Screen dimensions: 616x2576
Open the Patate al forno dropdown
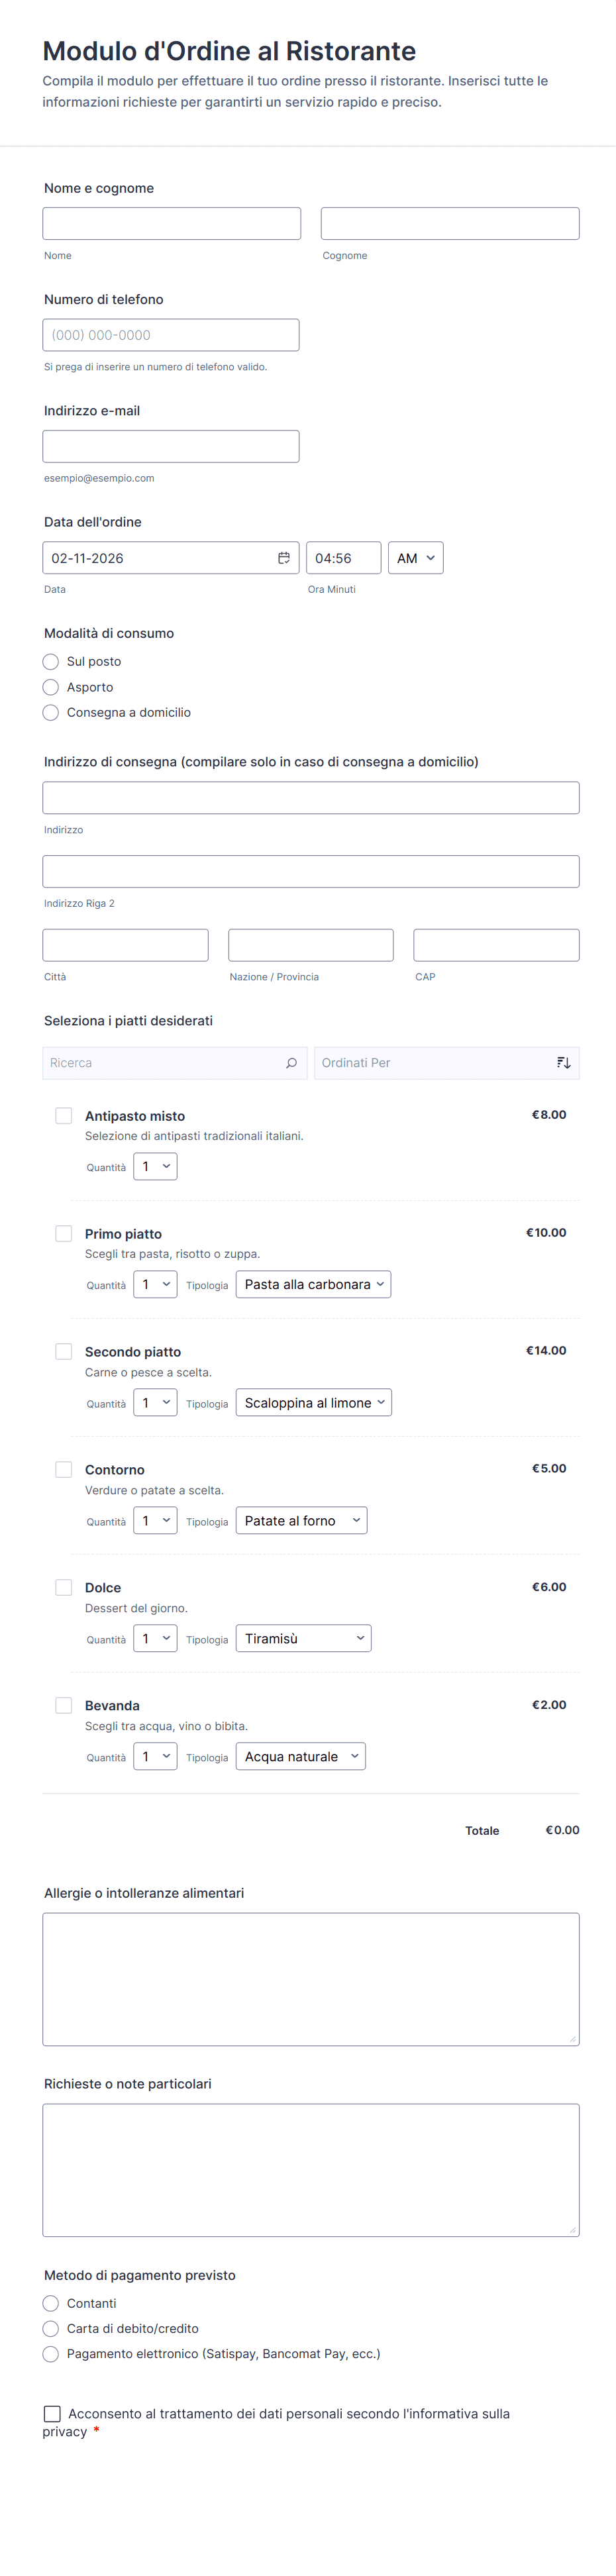(301, 1521)
